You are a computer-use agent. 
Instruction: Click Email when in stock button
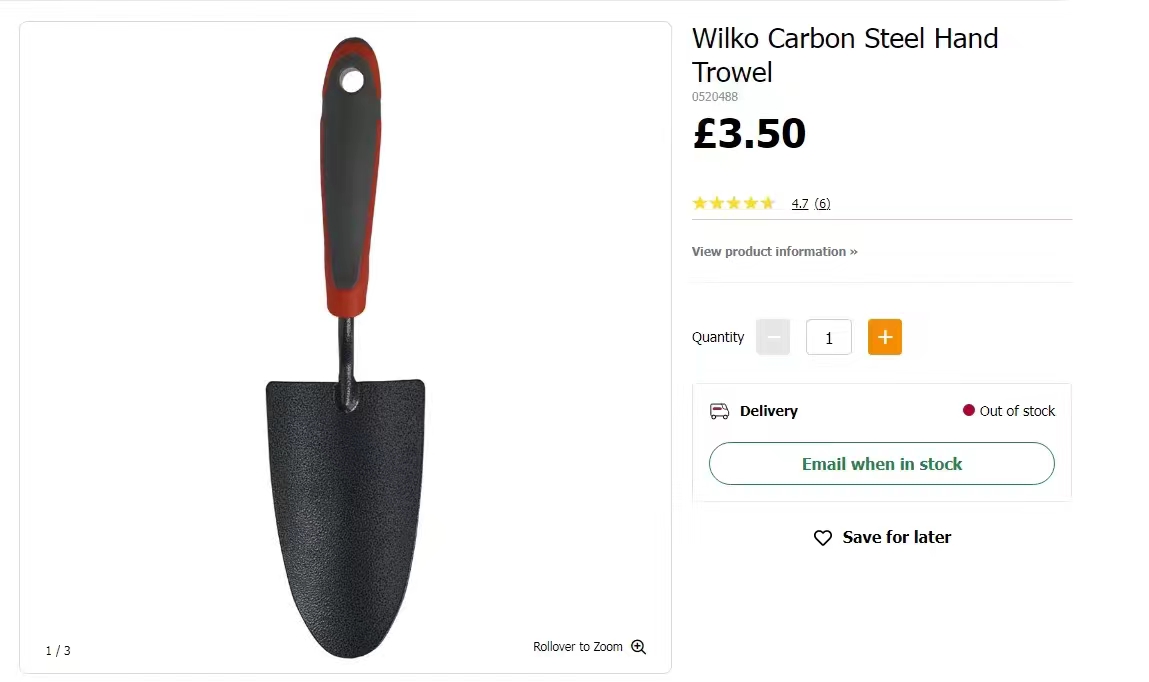click(882, 464)
